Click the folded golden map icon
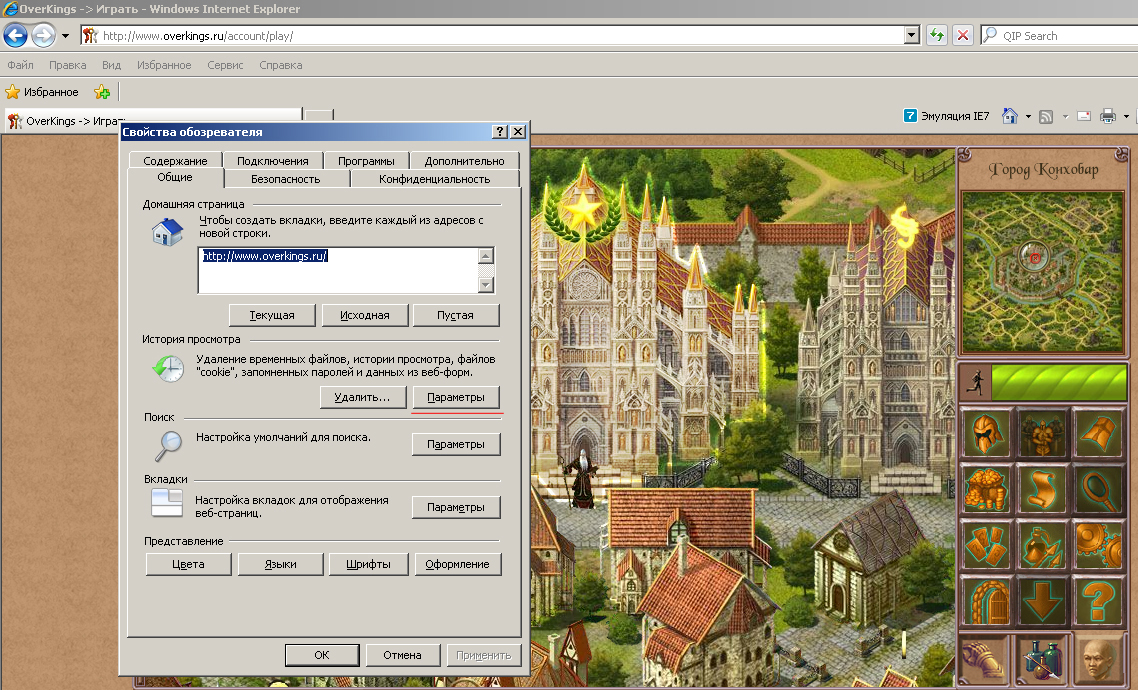Screen dimensions: 1138x690 point(1098,432)
